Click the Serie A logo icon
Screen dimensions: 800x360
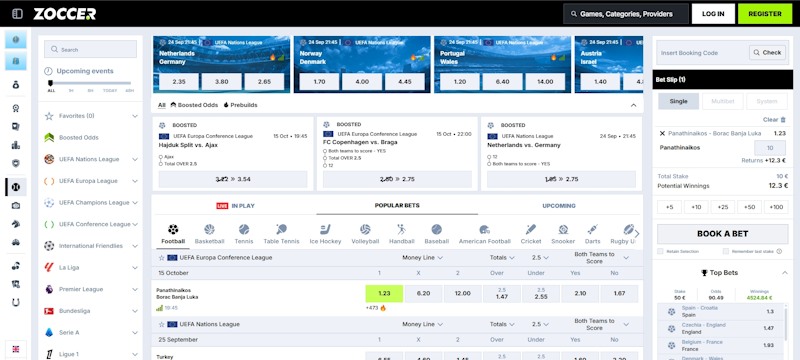point(49,332)
